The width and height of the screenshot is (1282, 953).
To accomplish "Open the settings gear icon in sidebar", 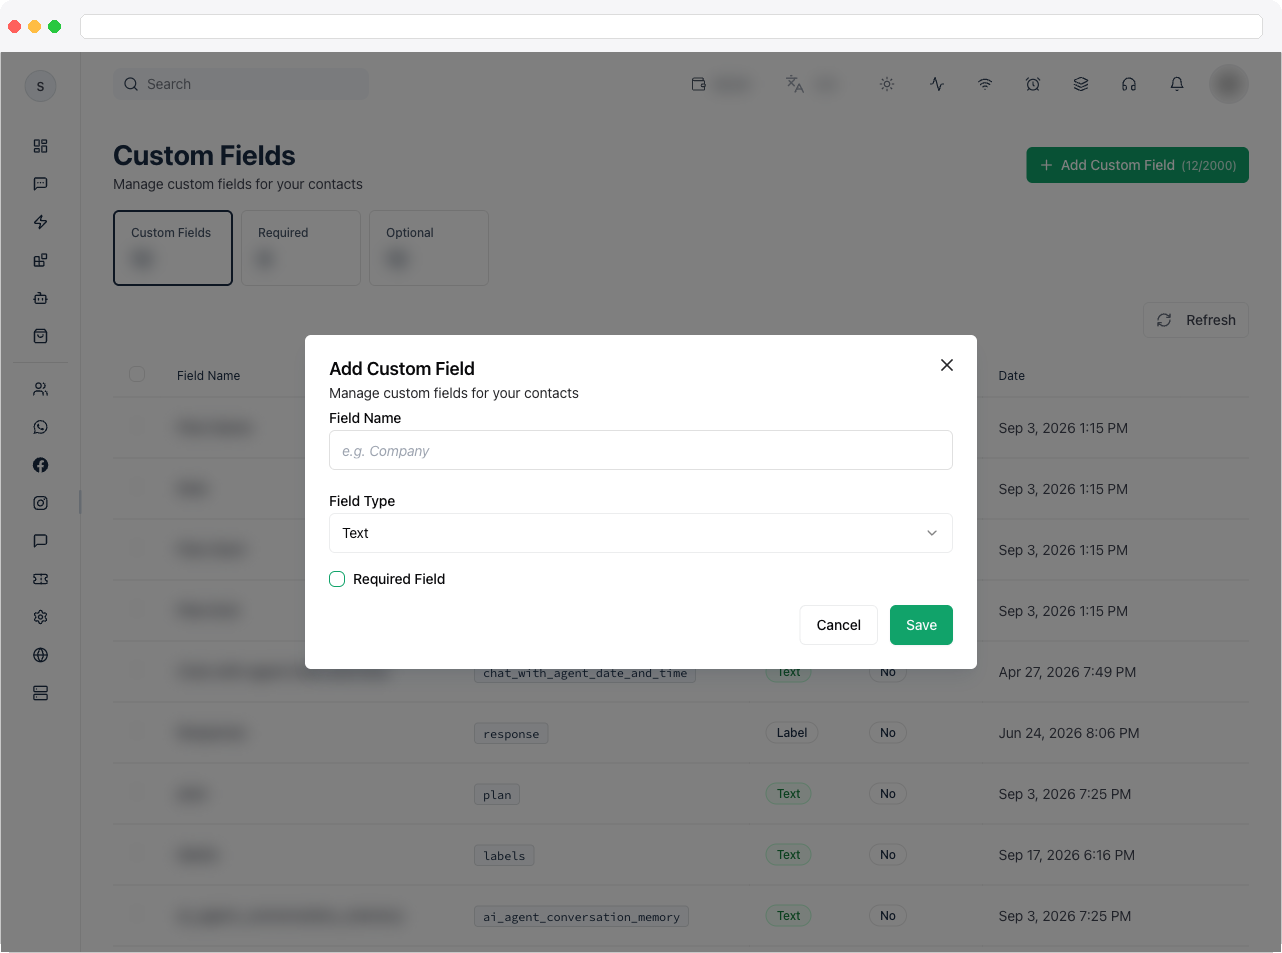I will point(40,617).
